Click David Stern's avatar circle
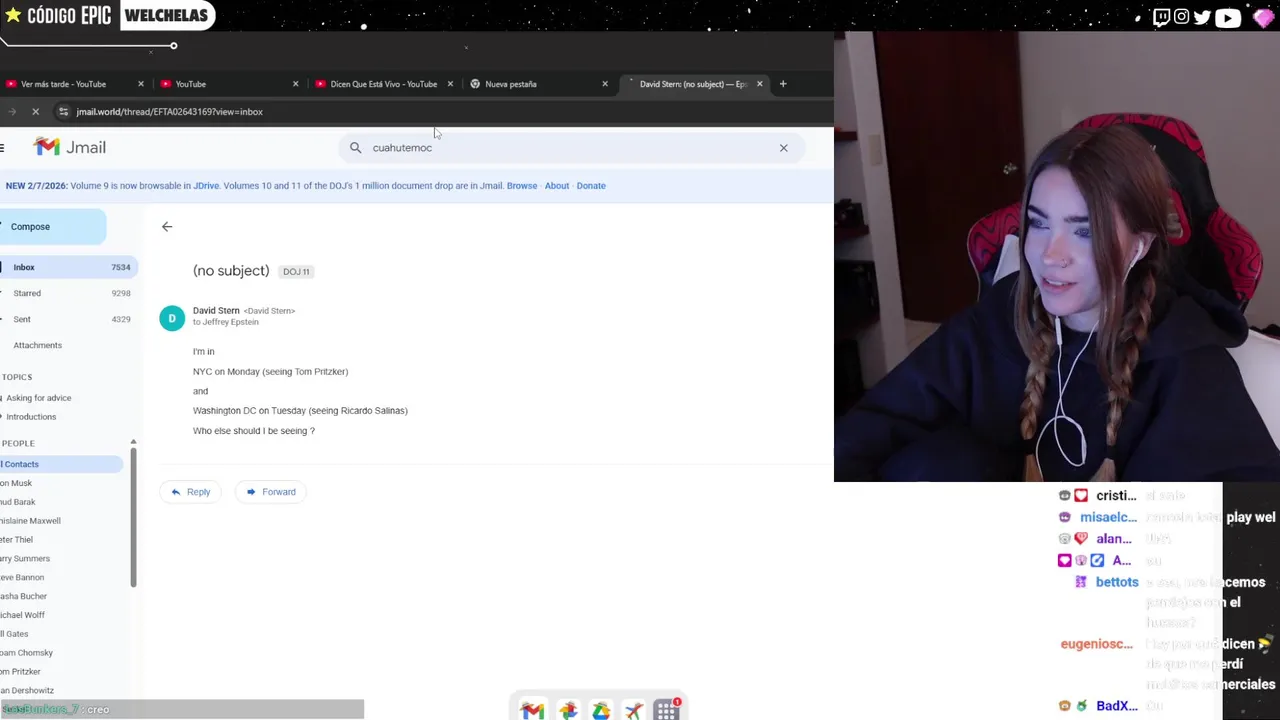 click(x=172, y=318)
